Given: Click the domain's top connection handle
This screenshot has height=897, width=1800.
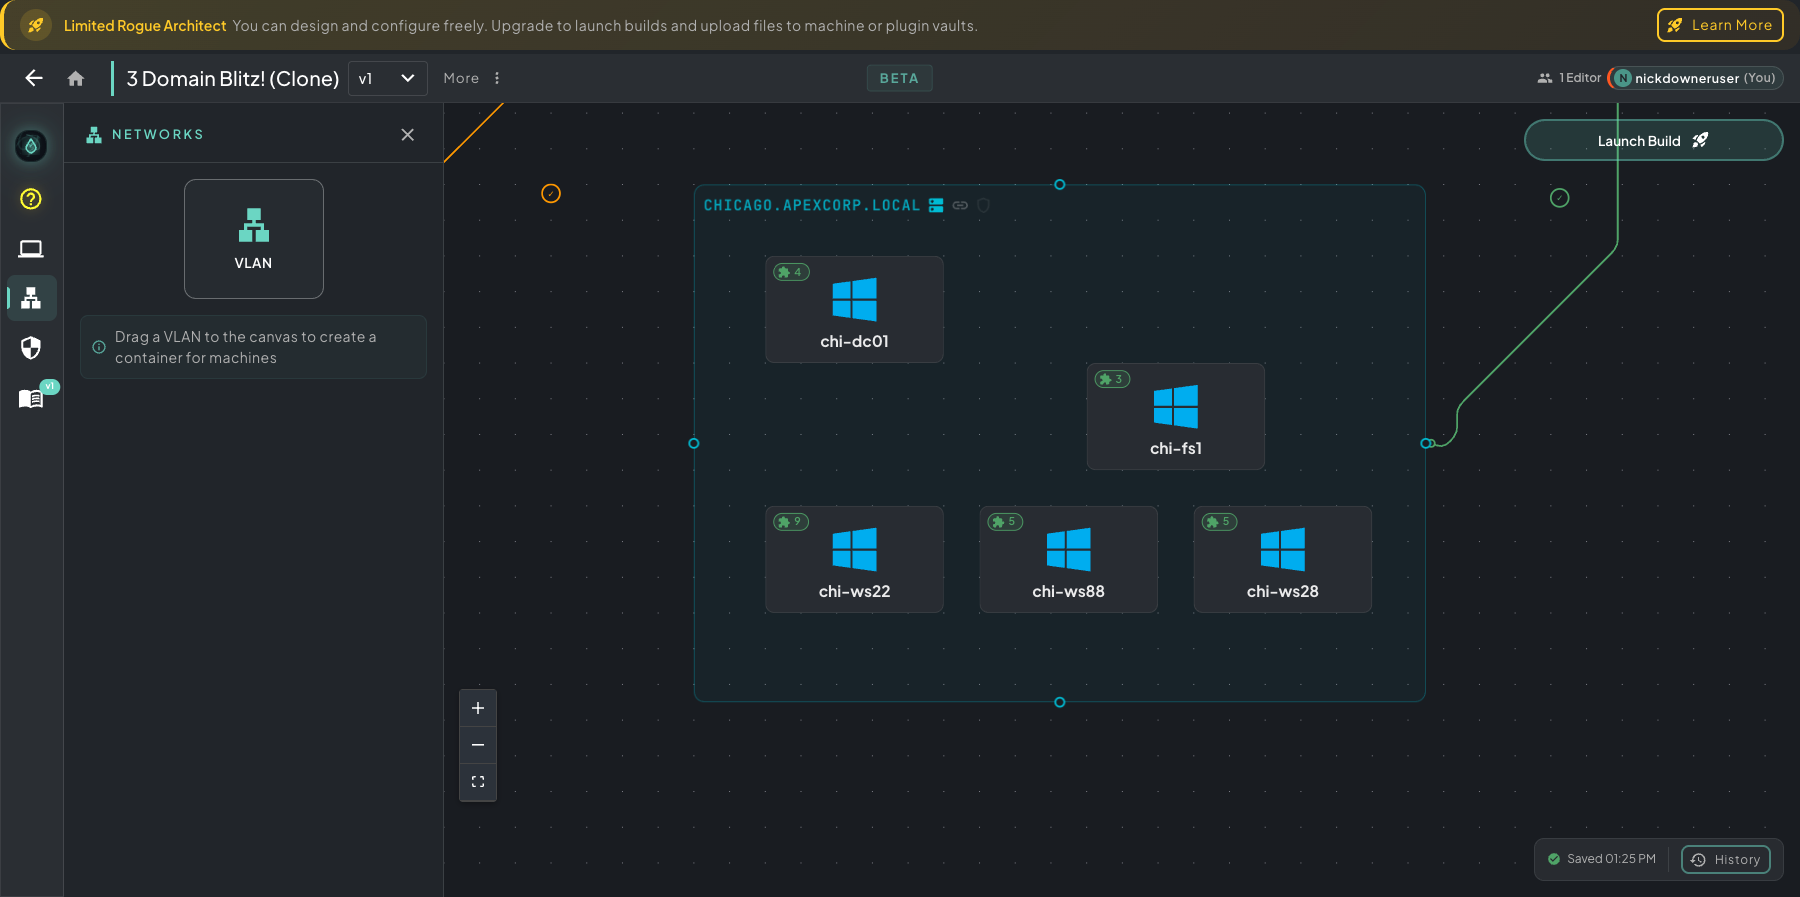Looking at the screenshot, I should [x=1060, y=185].
